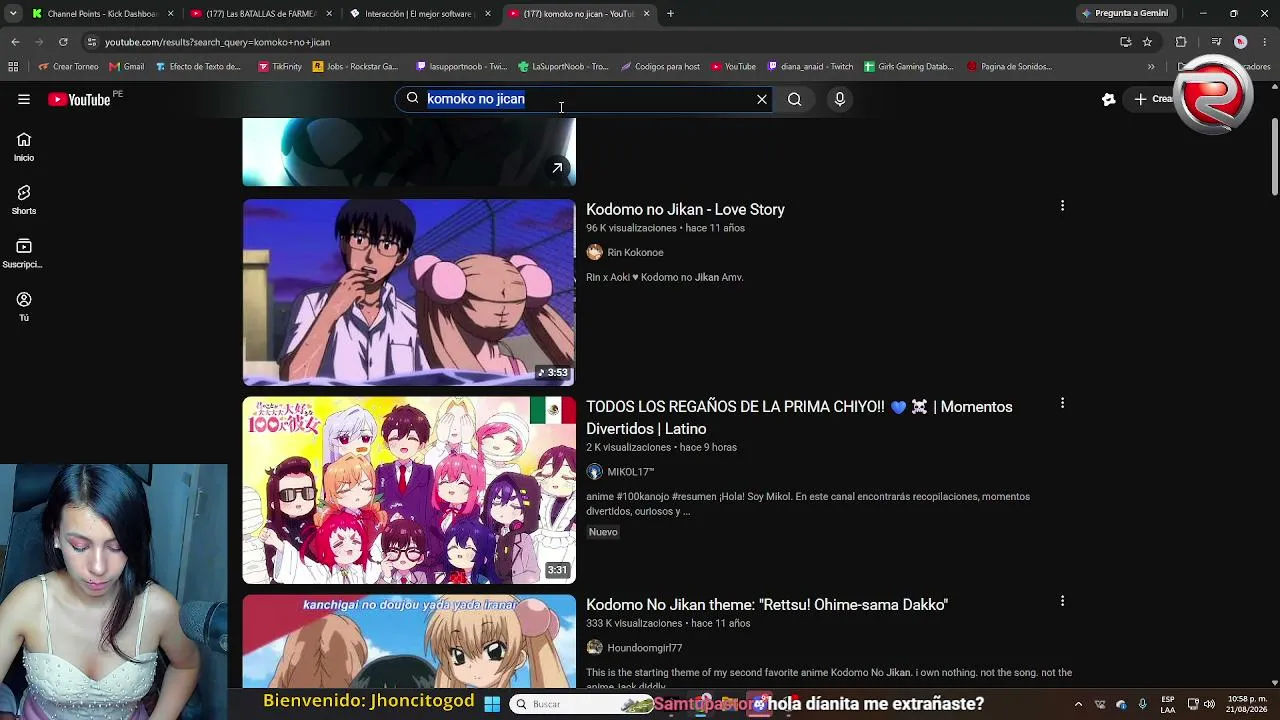
Task: Click the Houndoomgirl177 channel avatar
Action: pos(595,648)
